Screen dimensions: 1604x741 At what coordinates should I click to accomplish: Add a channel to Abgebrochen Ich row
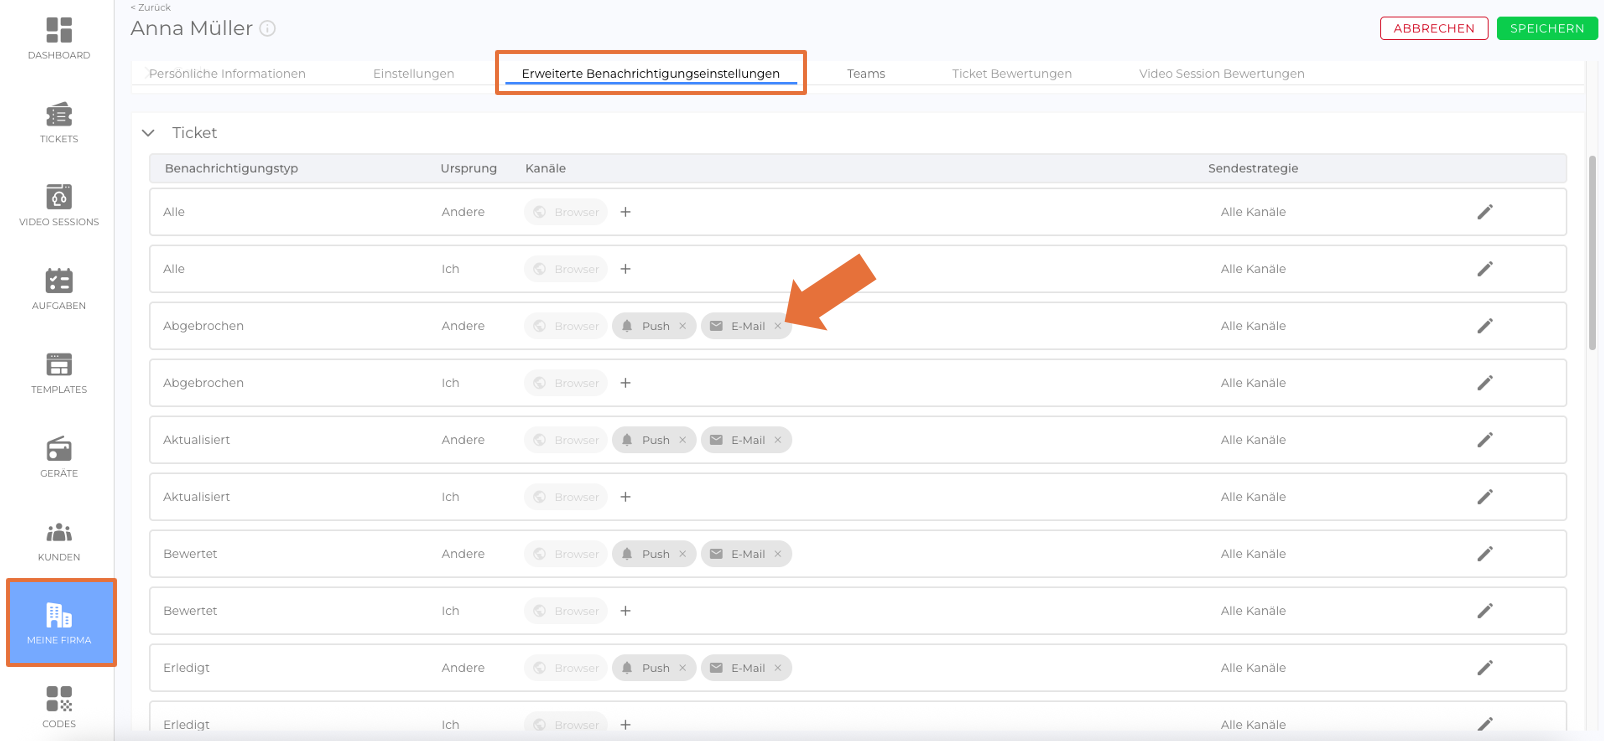625,383
